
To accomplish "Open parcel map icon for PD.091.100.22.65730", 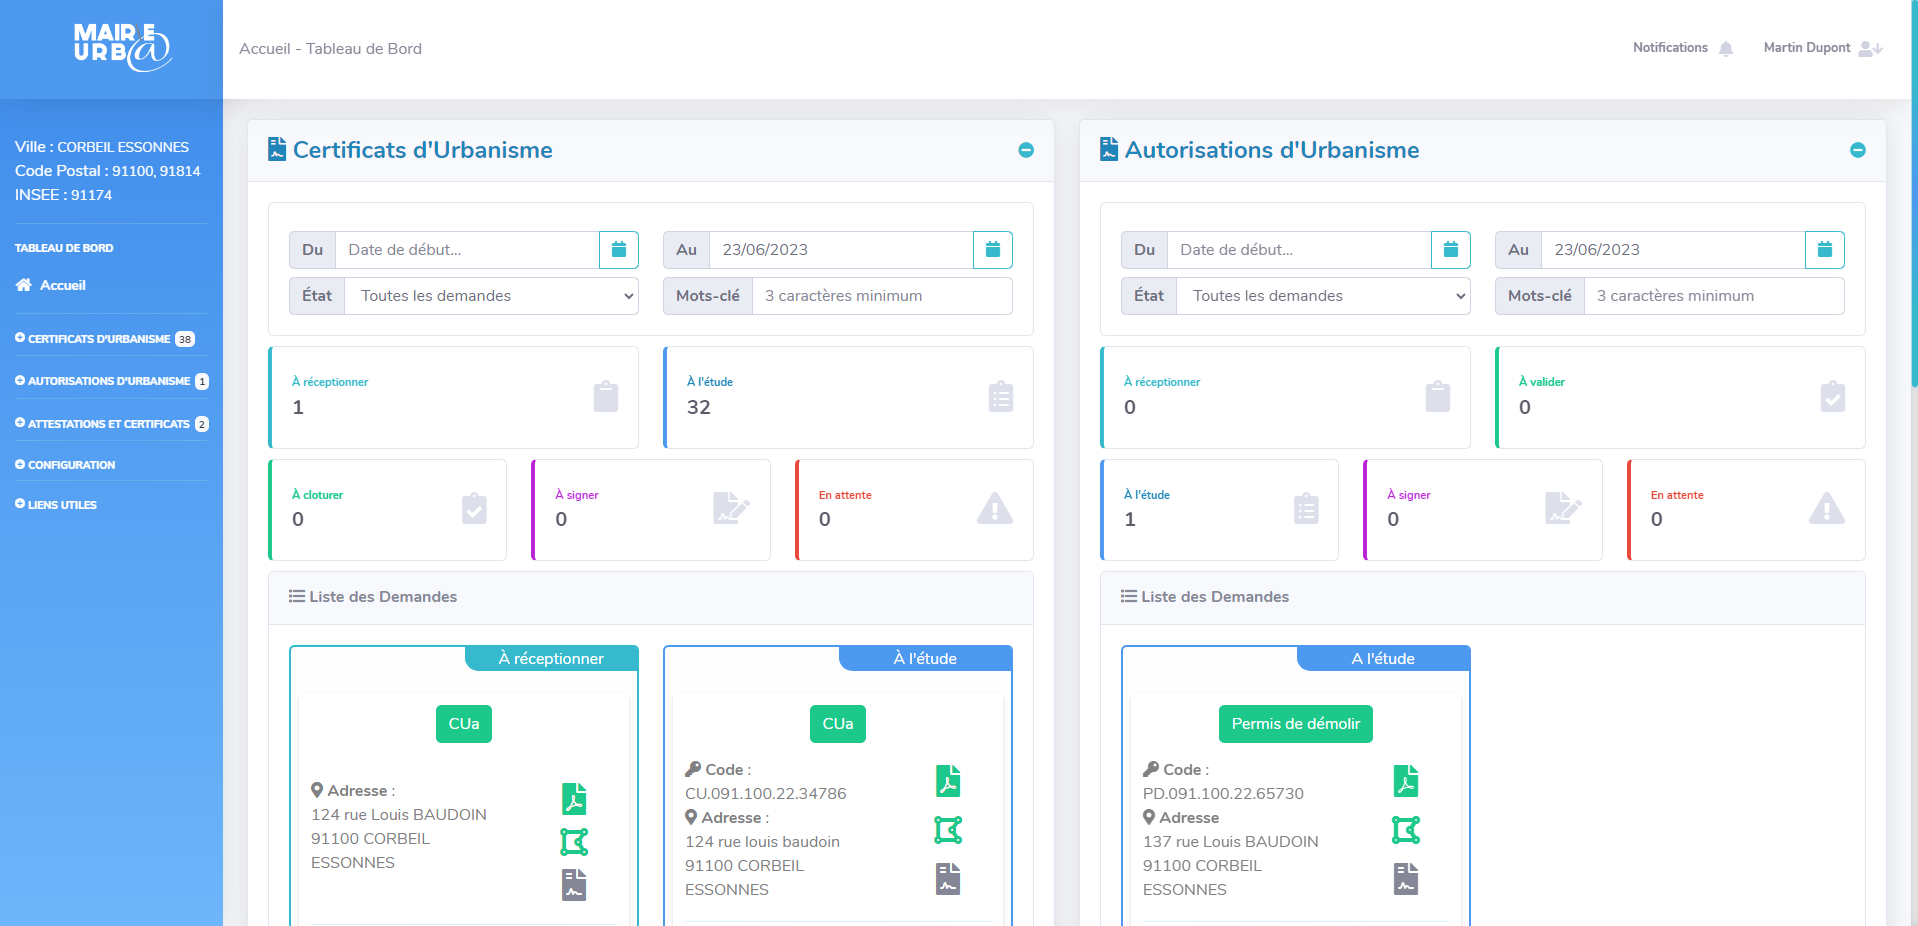I will coord(1406,830).
